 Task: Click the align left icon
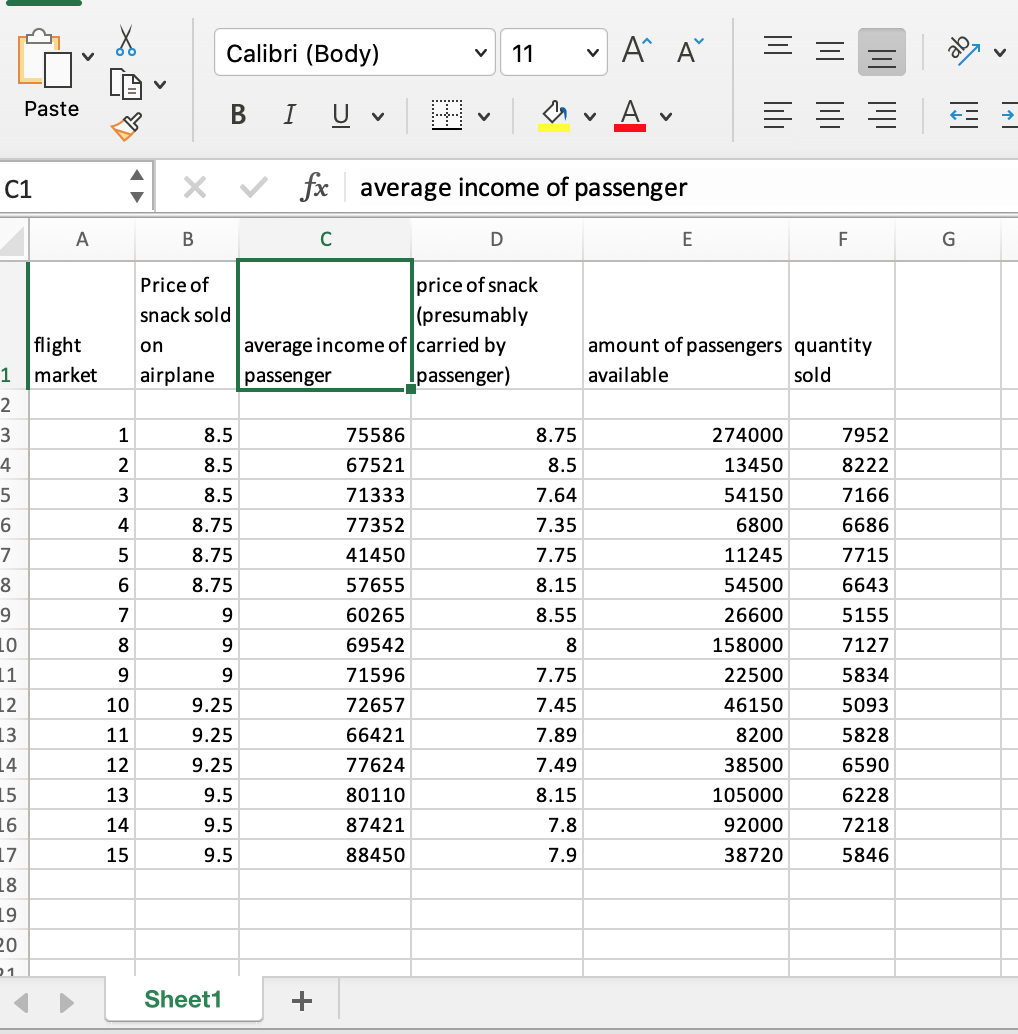(778, 115)
